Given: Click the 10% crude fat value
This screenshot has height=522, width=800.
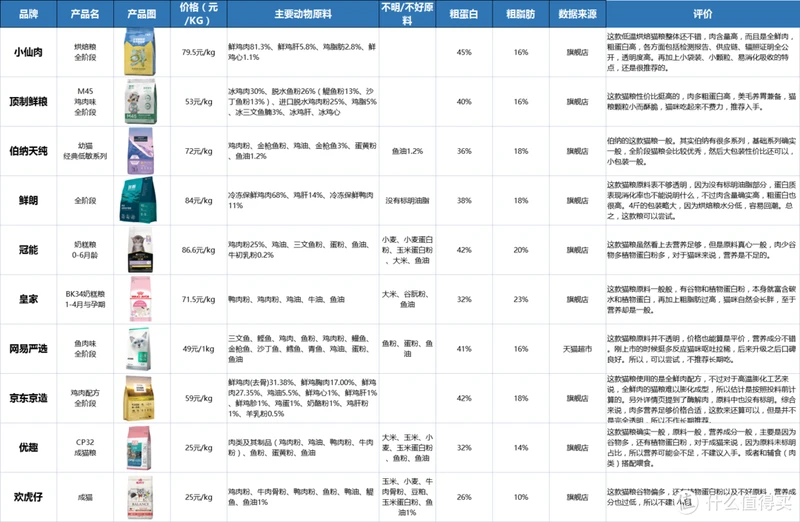Looking at the screenshot, I should pos(521,496).
